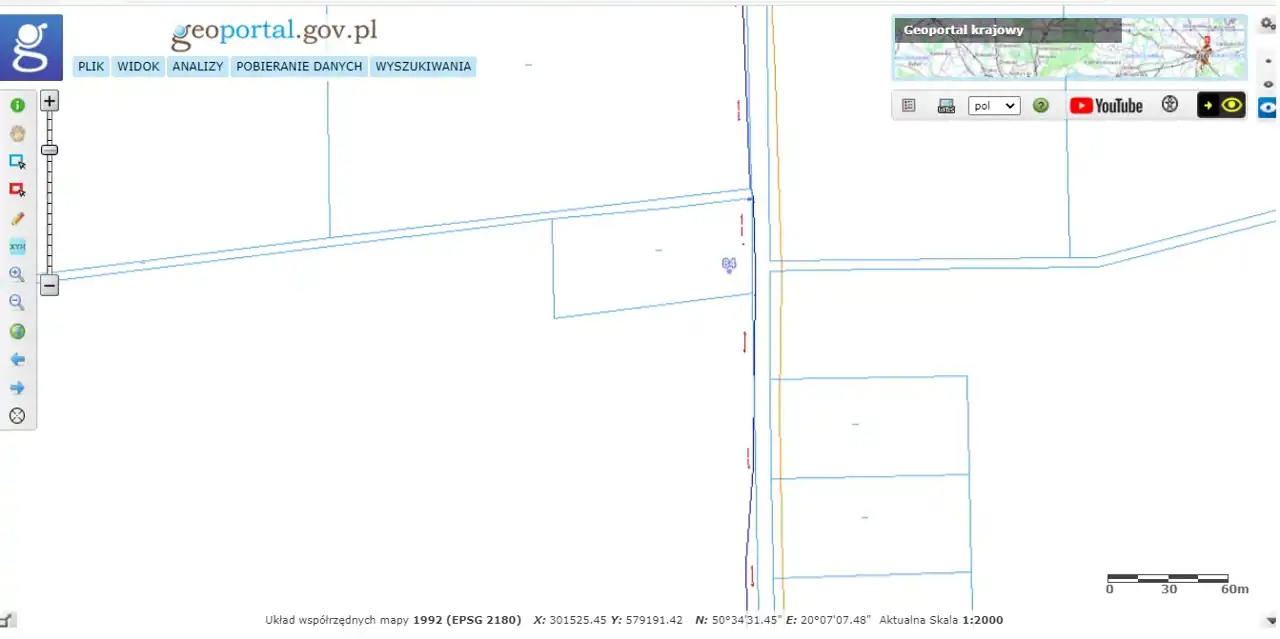
Task: Open the PLIK menu
Action: pos(91,67)
